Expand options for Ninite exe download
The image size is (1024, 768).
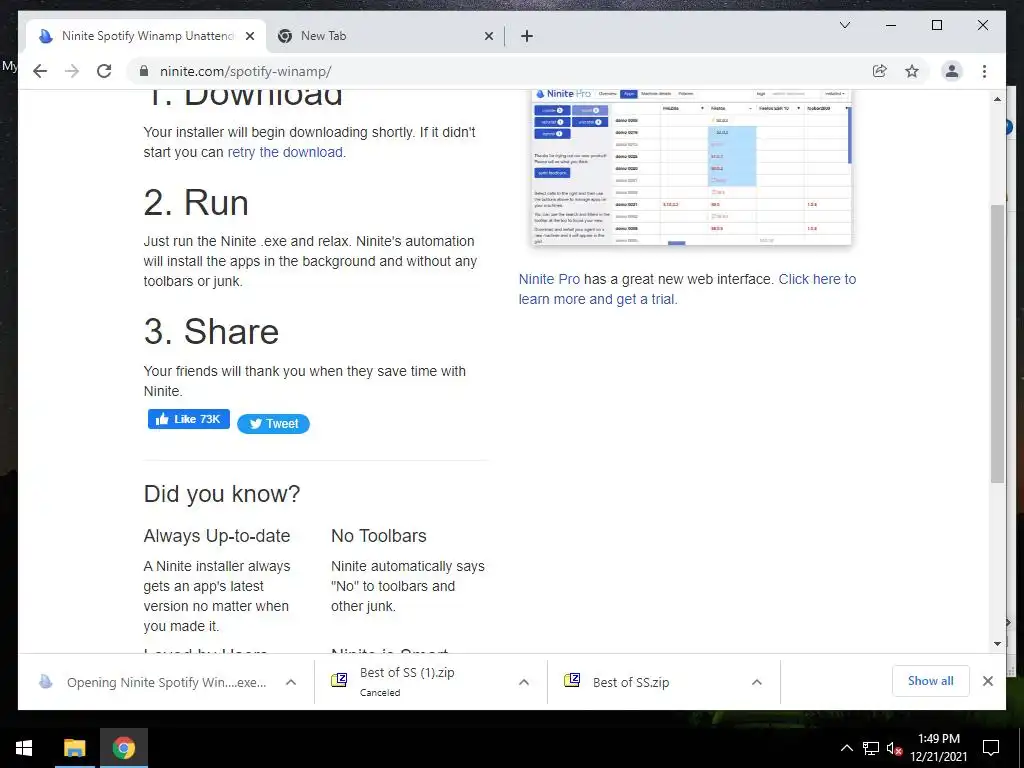[291, 682]
